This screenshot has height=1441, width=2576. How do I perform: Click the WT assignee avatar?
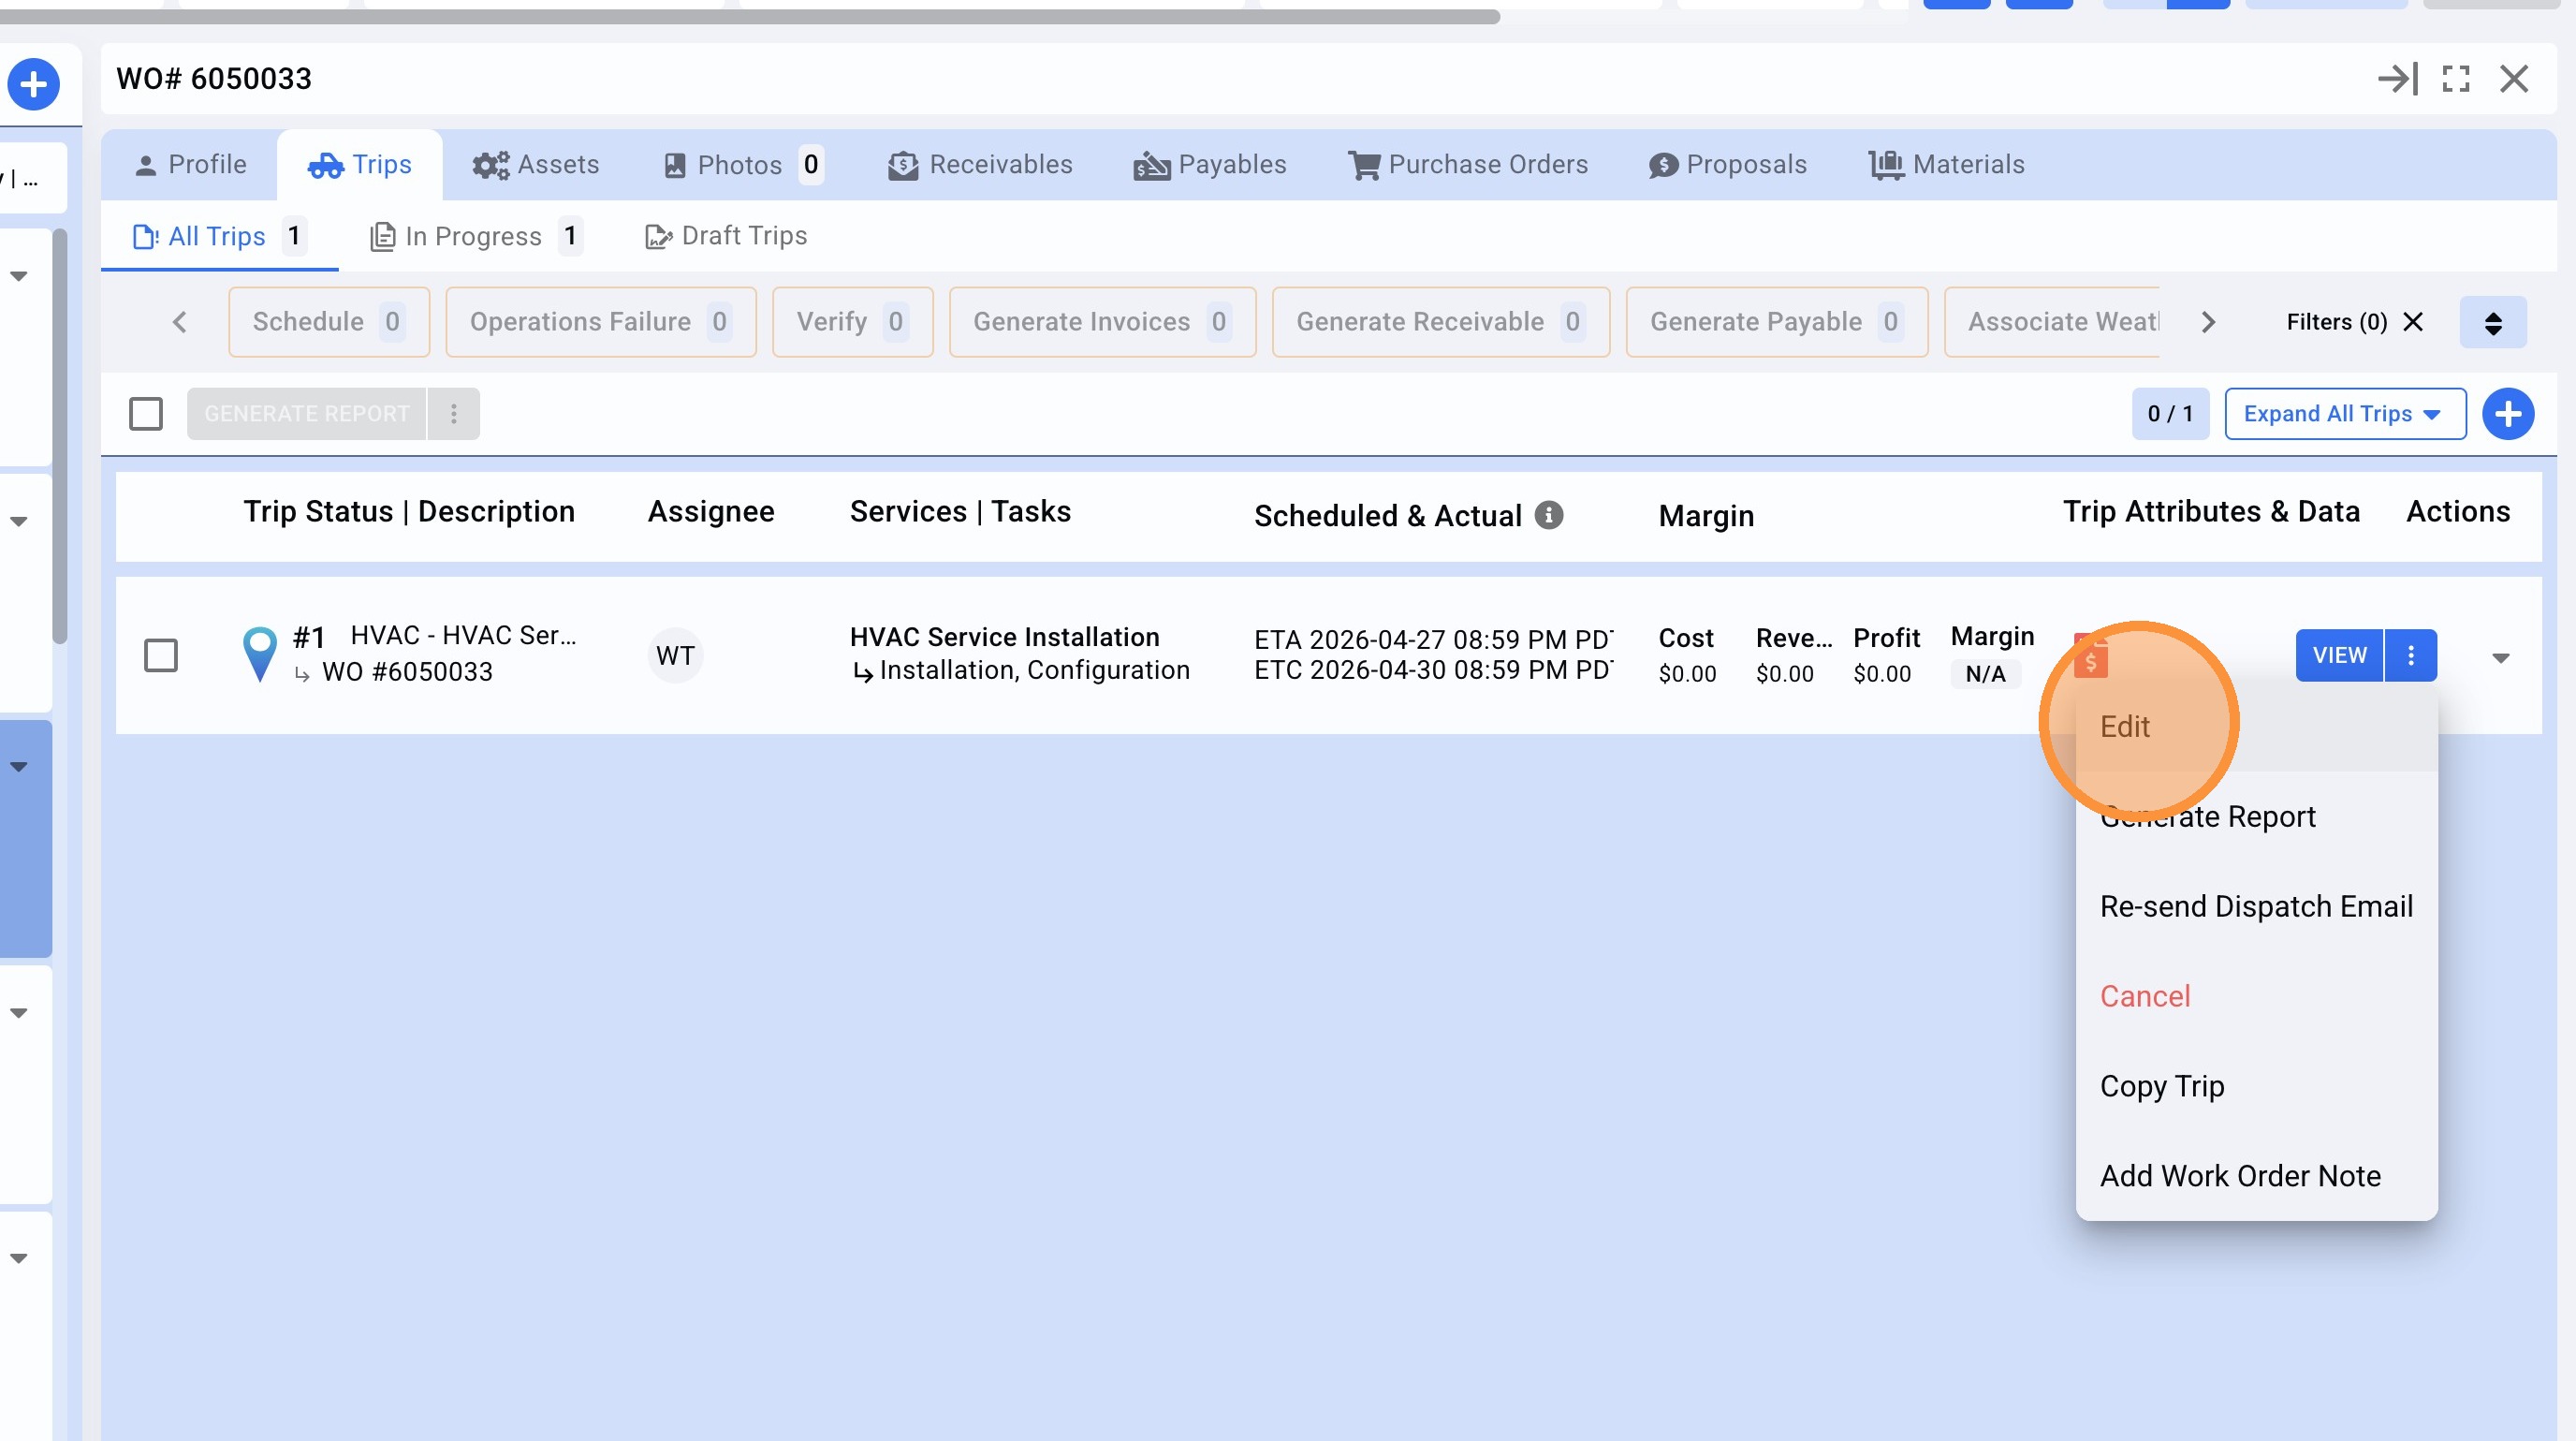pos(675,656)
